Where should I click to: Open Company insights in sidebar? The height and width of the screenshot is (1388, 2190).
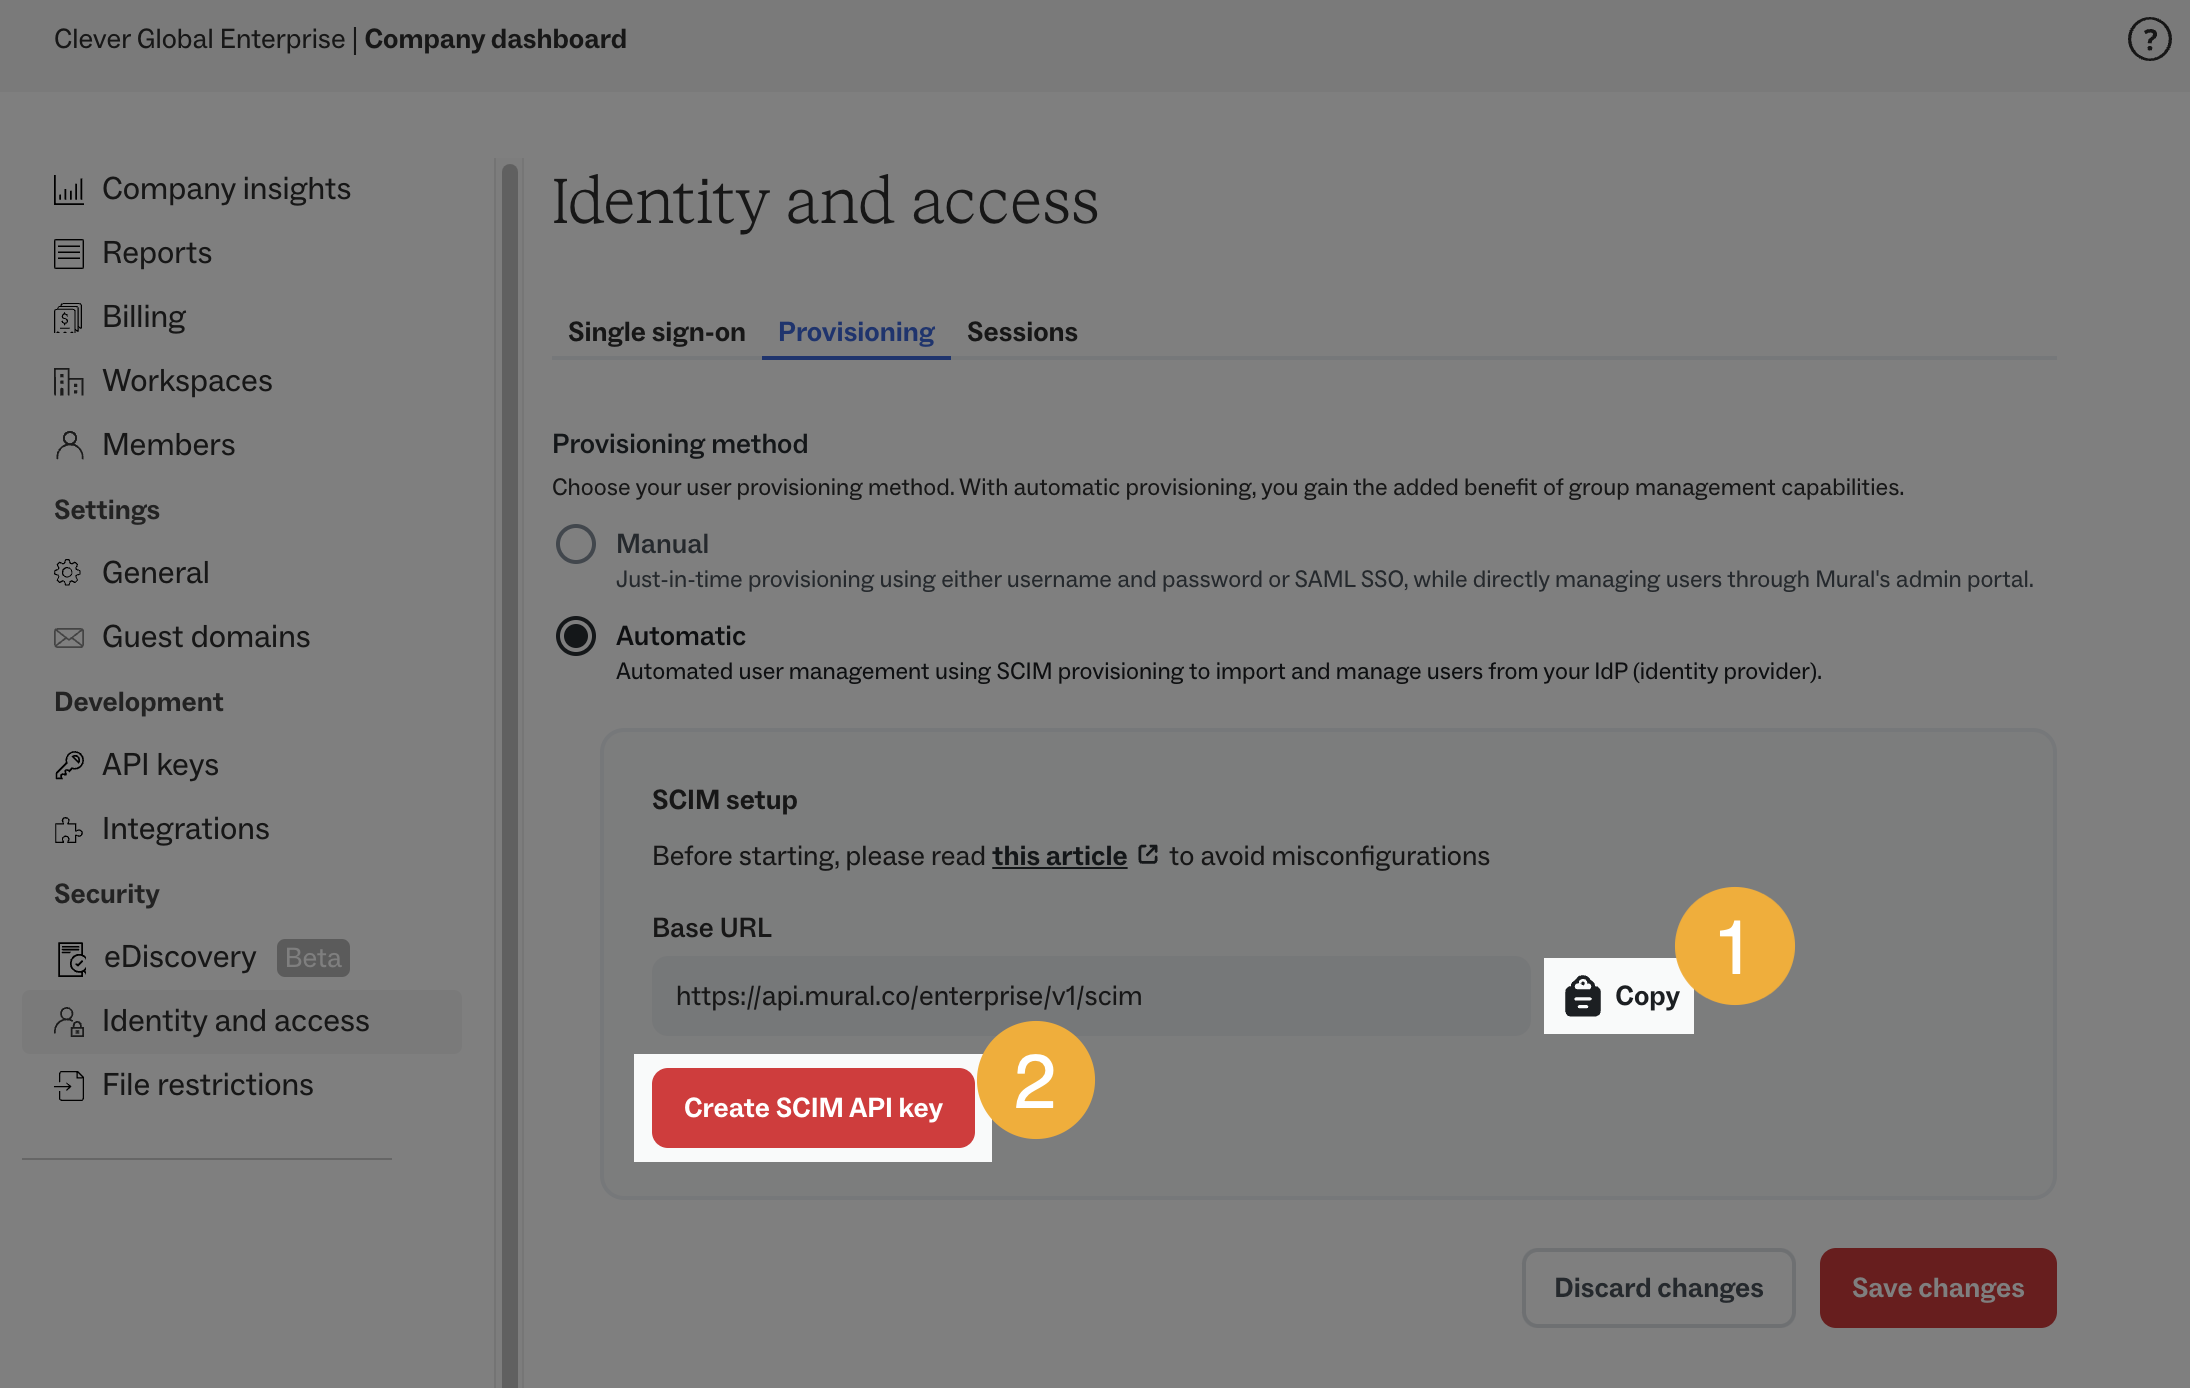226,189
